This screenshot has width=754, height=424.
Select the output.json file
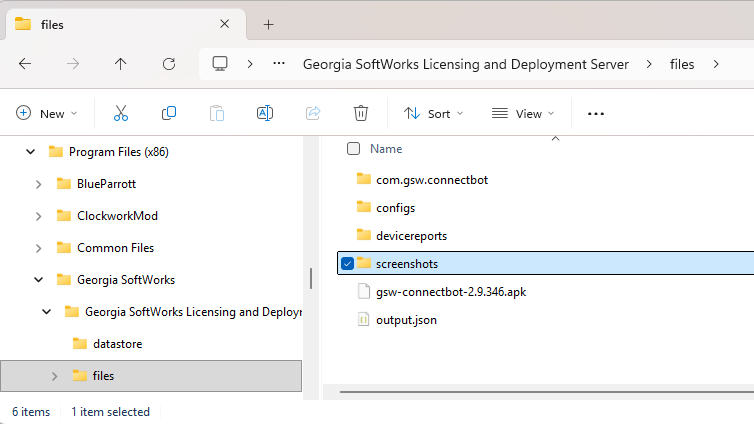406,320
